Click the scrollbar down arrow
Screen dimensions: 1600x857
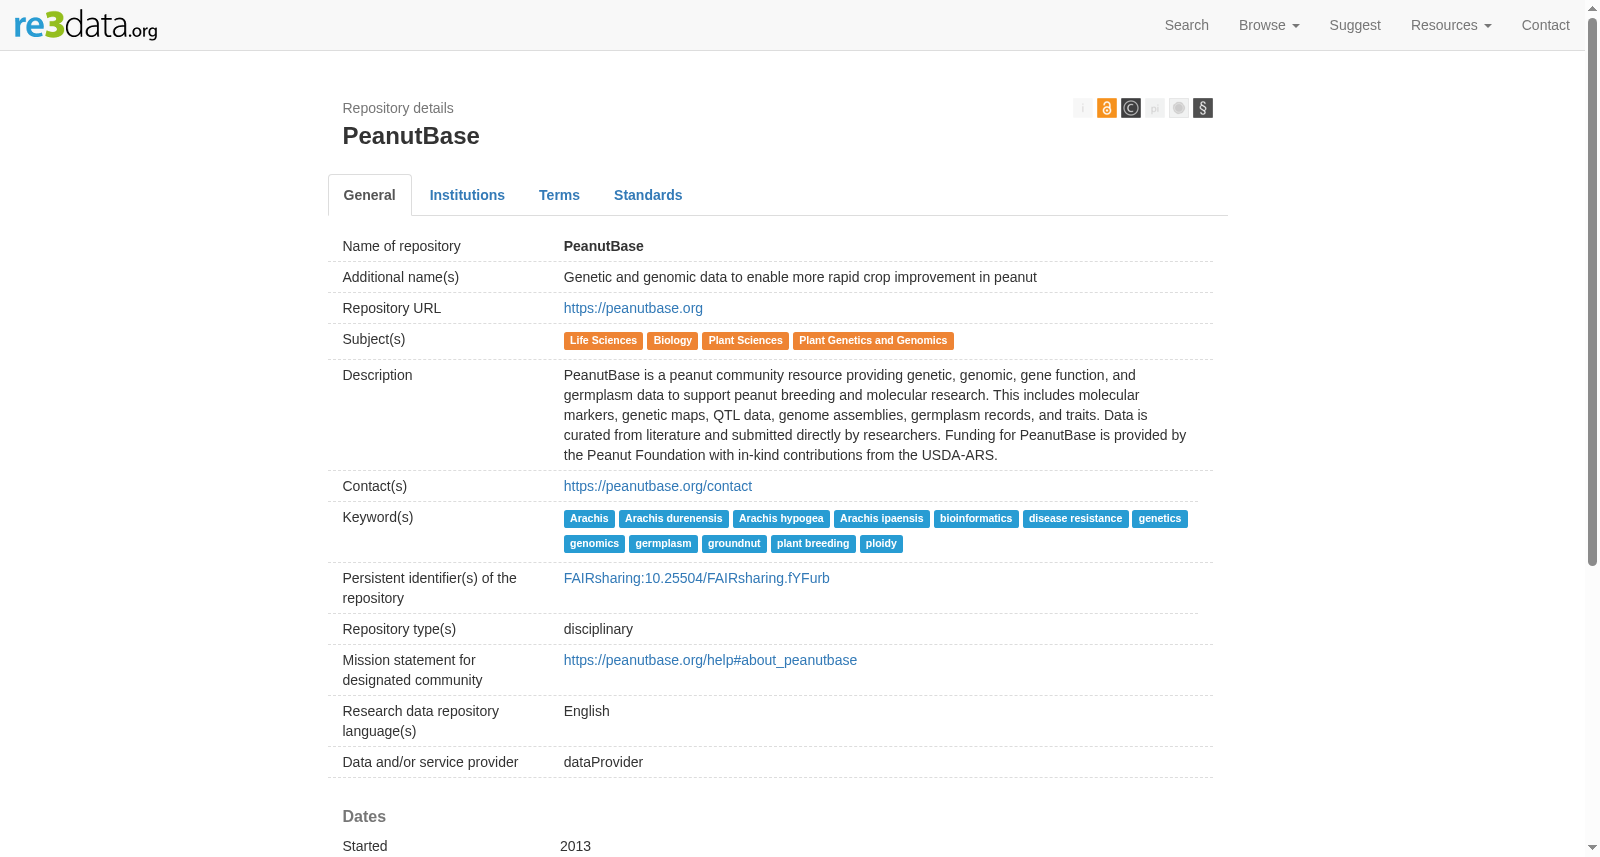click(1593, 848)
